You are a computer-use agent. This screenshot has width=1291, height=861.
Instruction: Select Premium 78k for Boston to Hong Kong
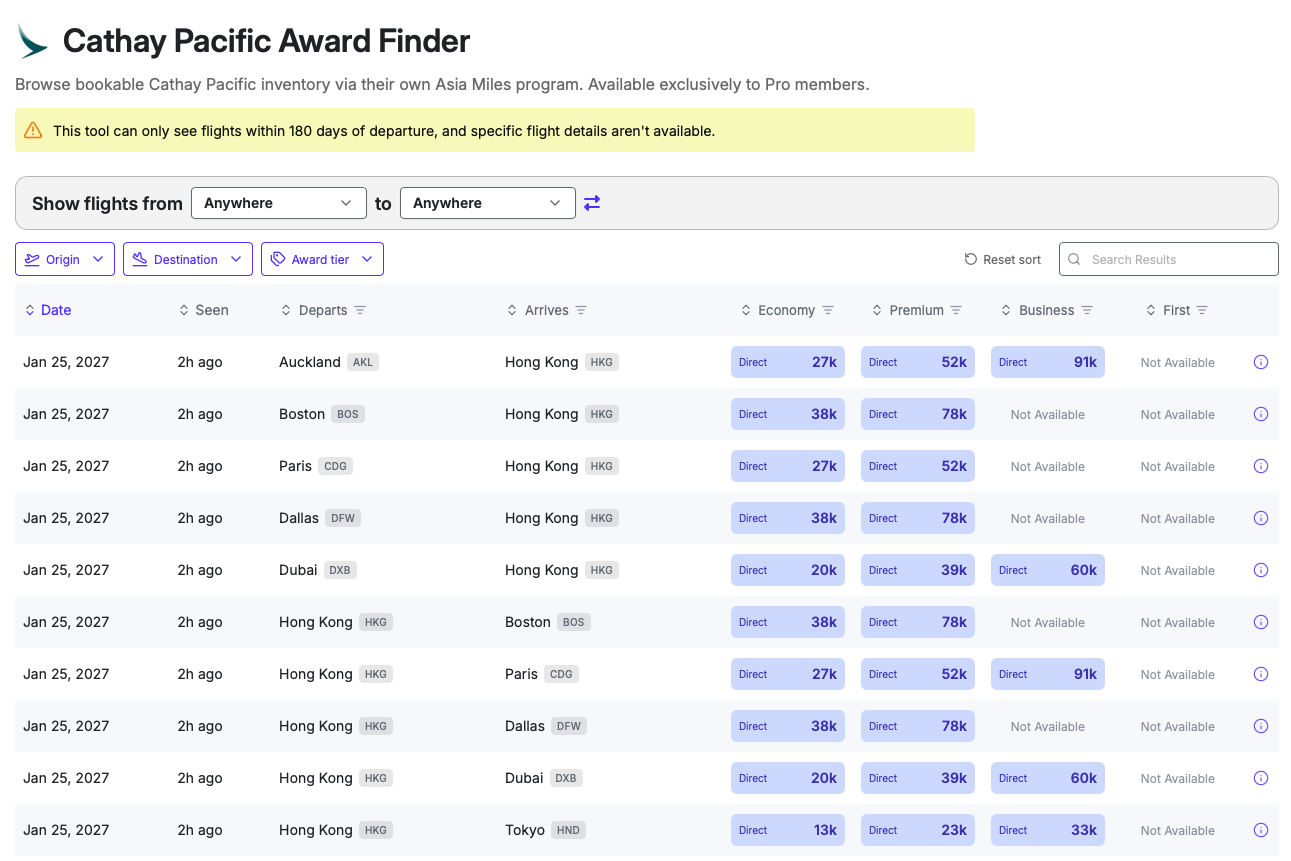click(x=918, y=414)
